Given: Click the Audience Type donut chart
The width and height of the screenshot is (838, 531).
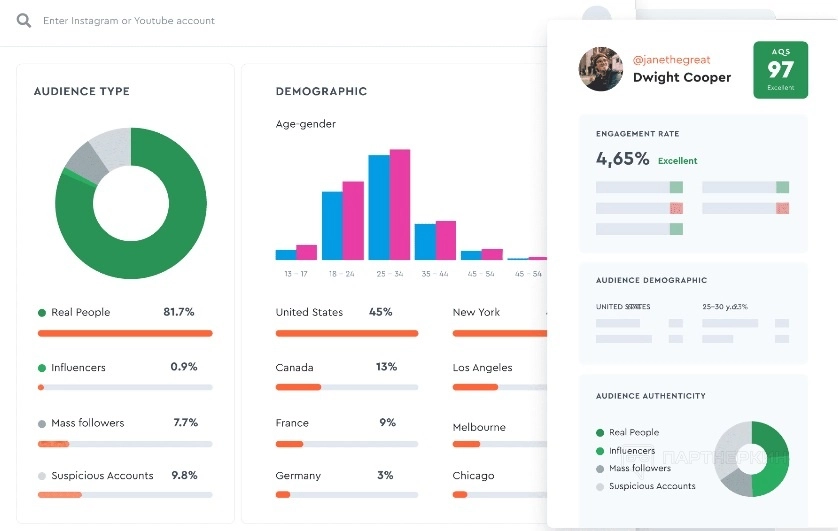Looking at the screenshot, I should [131, 203].
